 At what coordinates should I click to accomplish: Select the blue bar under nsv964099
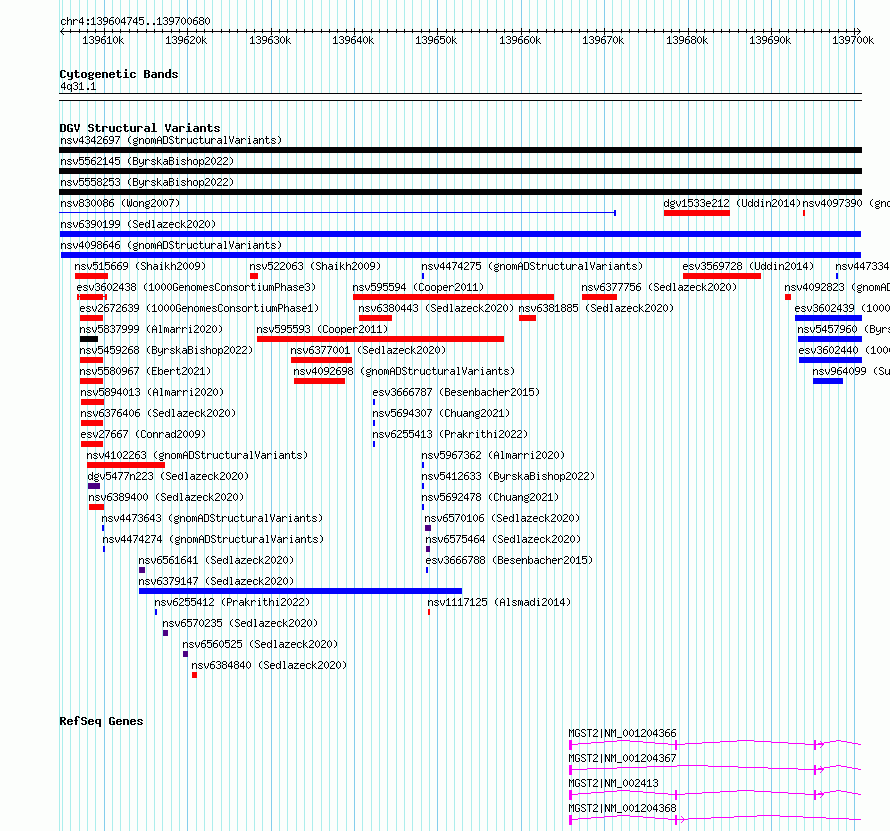click(828, 381)
